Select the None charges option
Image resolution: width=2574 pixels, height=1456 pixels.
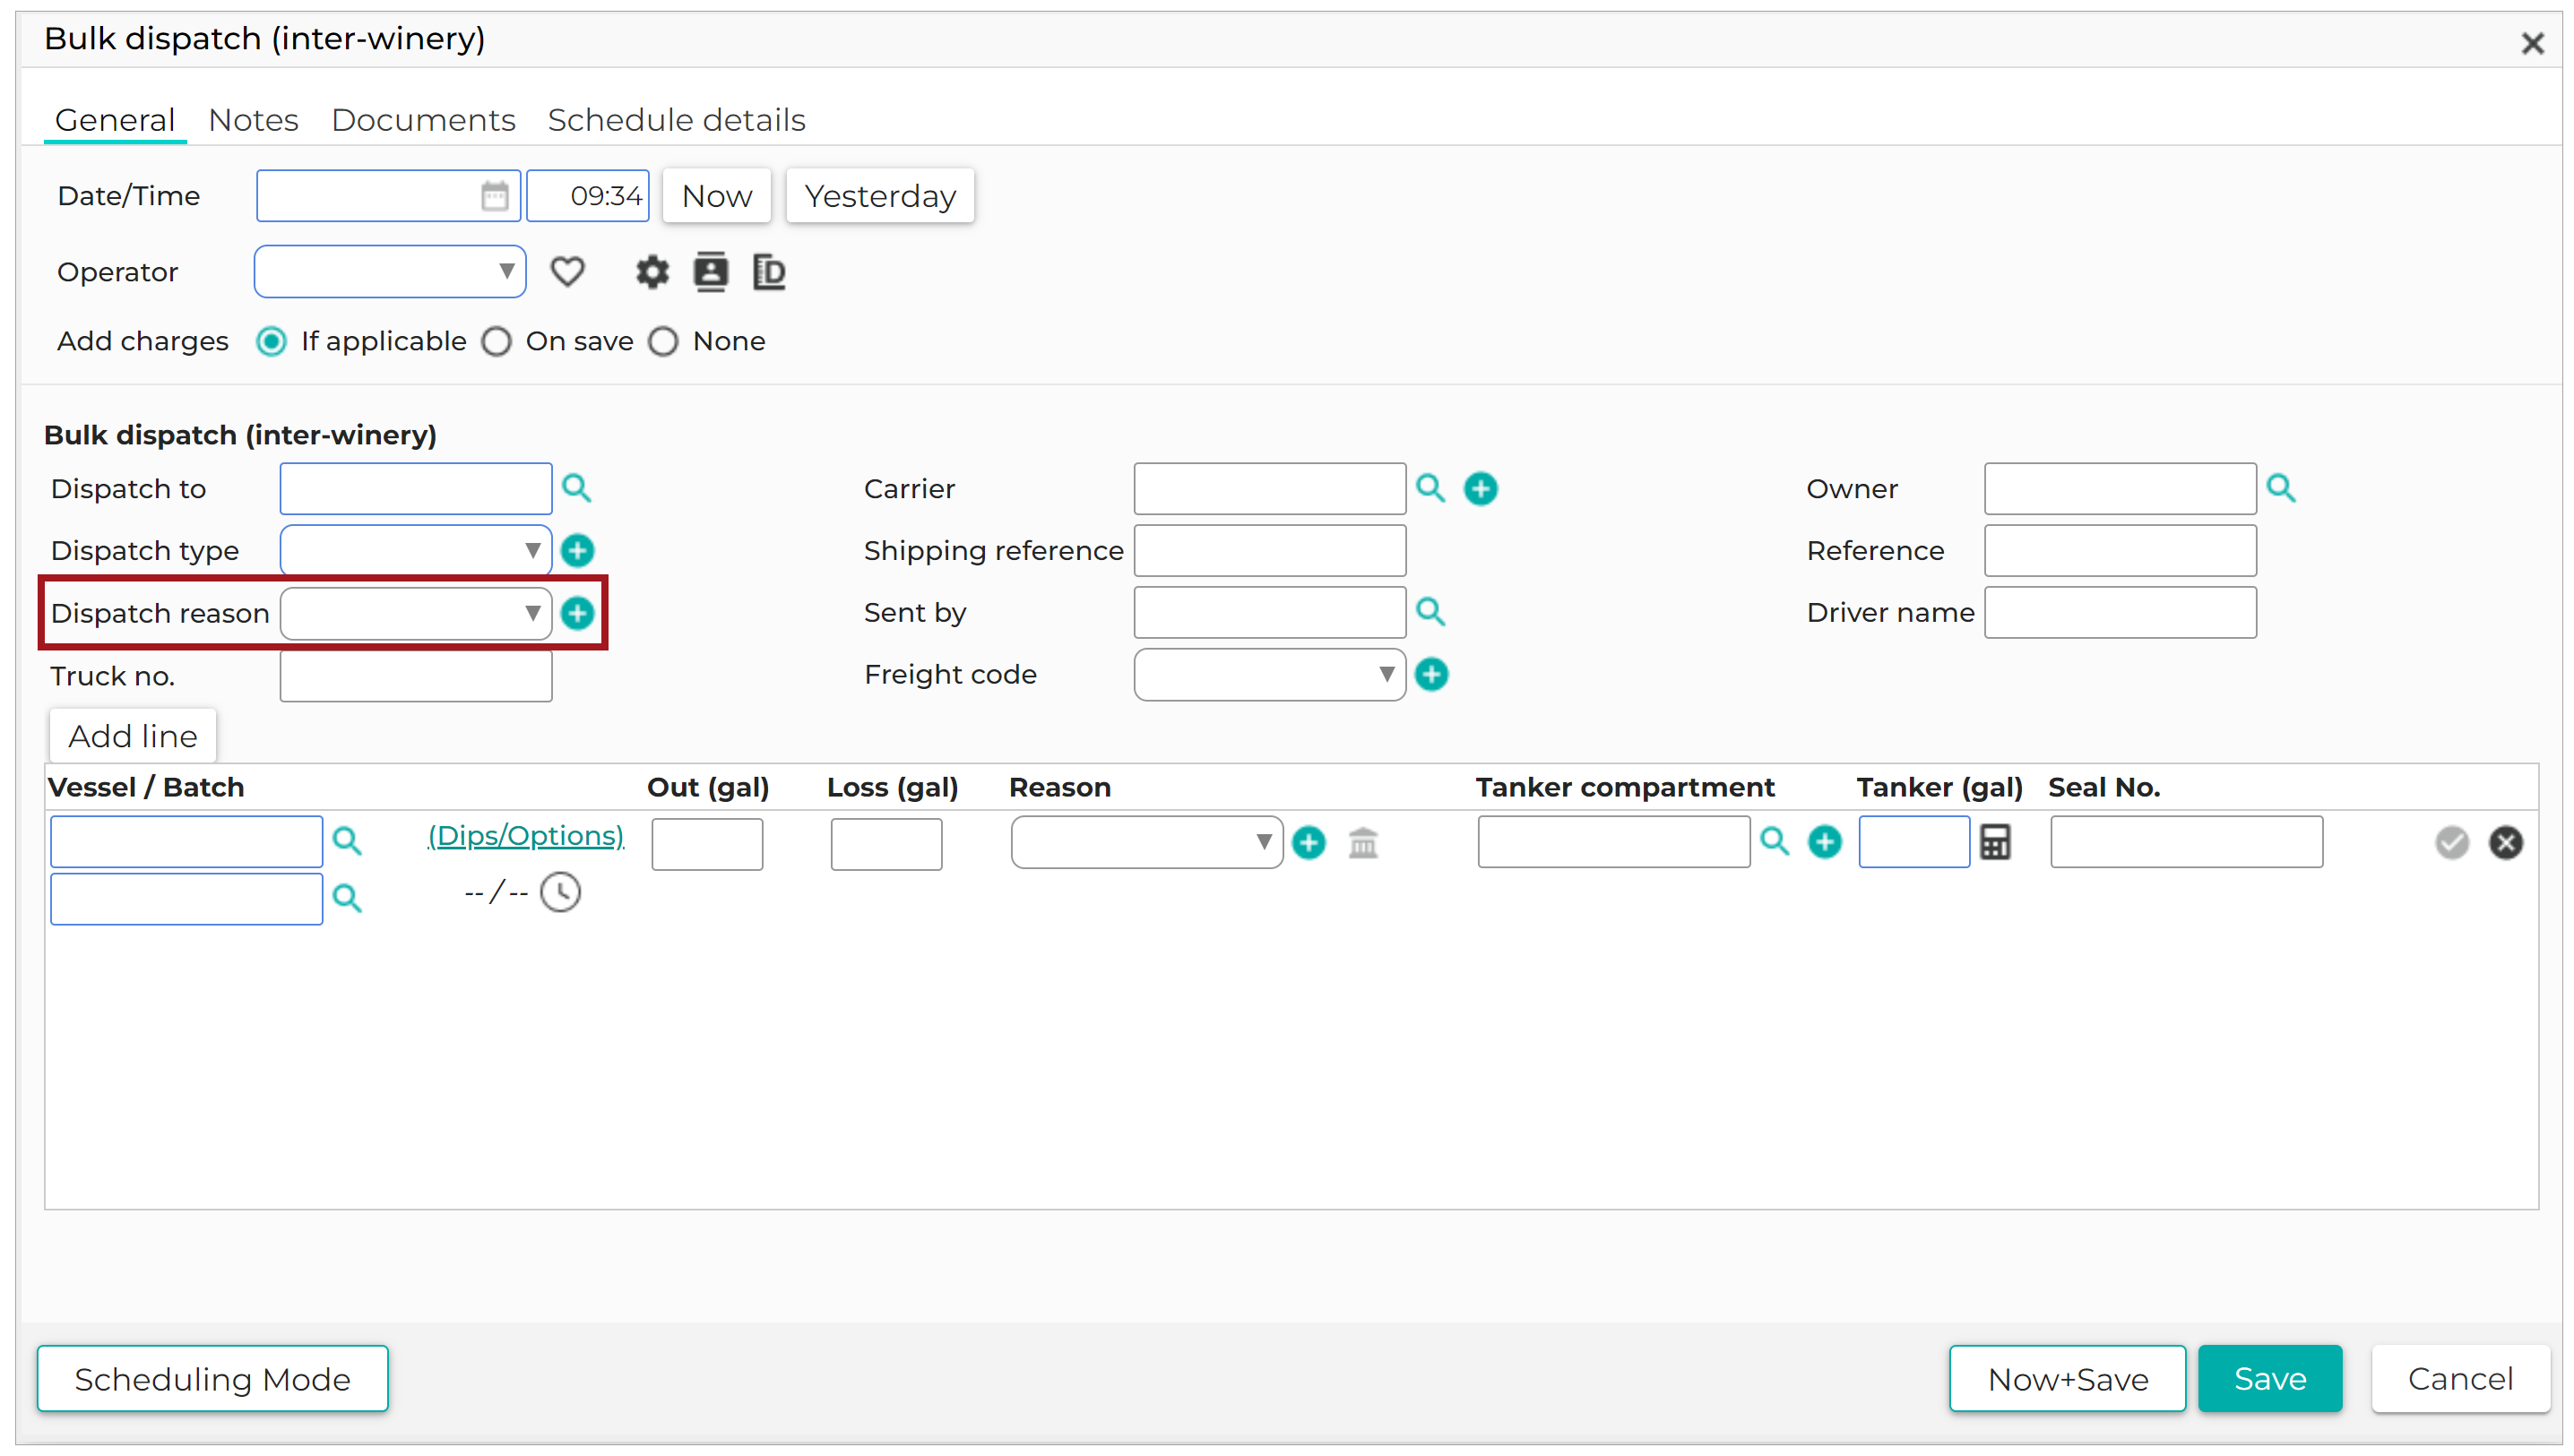click(663, 342)
